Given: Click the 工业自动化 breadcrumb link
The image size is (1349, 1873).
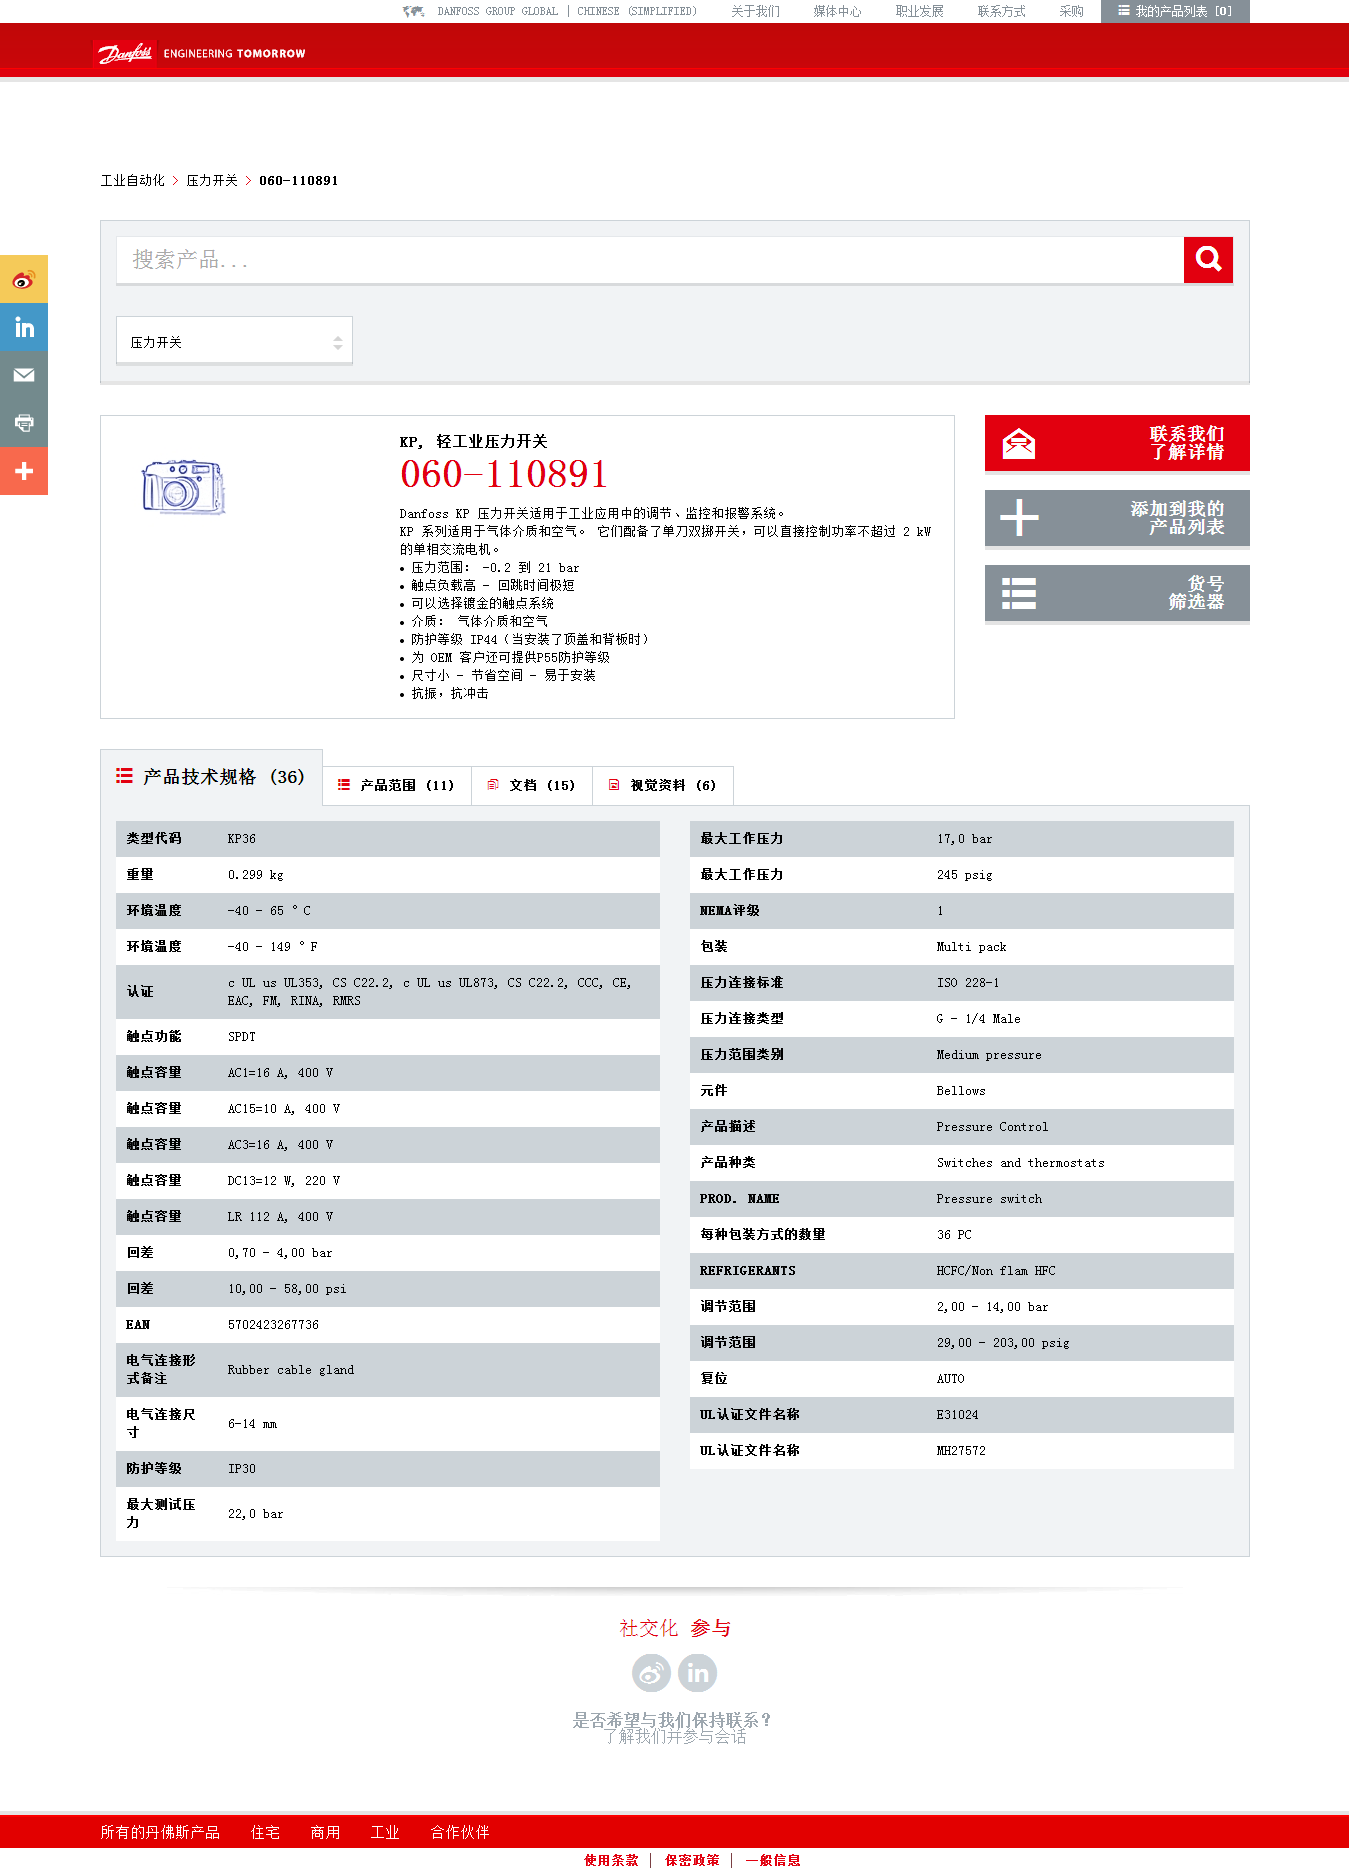Looking at the screenshot, I should point(133,181).
